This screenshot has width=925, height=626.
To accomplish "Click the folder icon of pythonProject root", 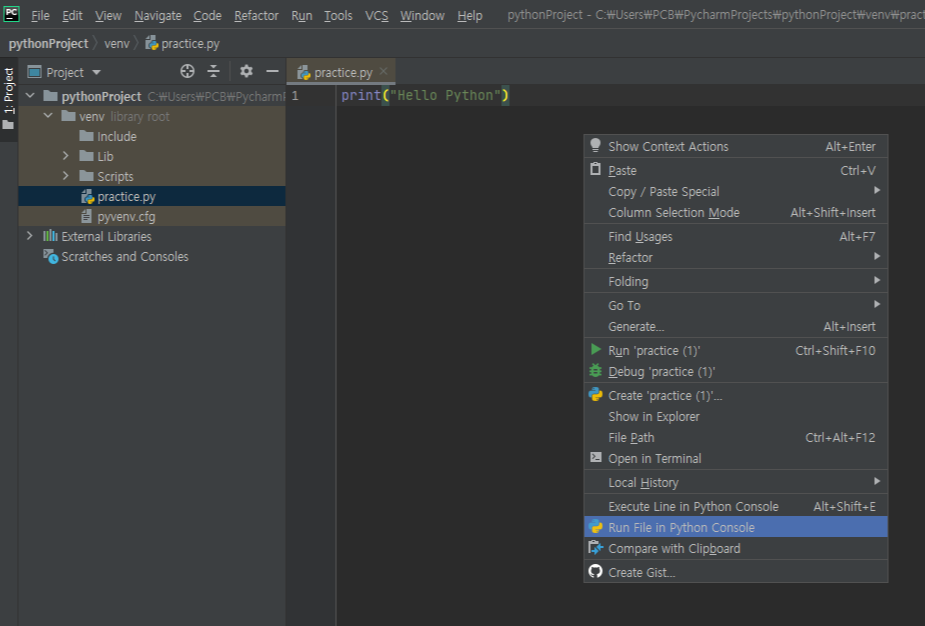I will 51,96.
